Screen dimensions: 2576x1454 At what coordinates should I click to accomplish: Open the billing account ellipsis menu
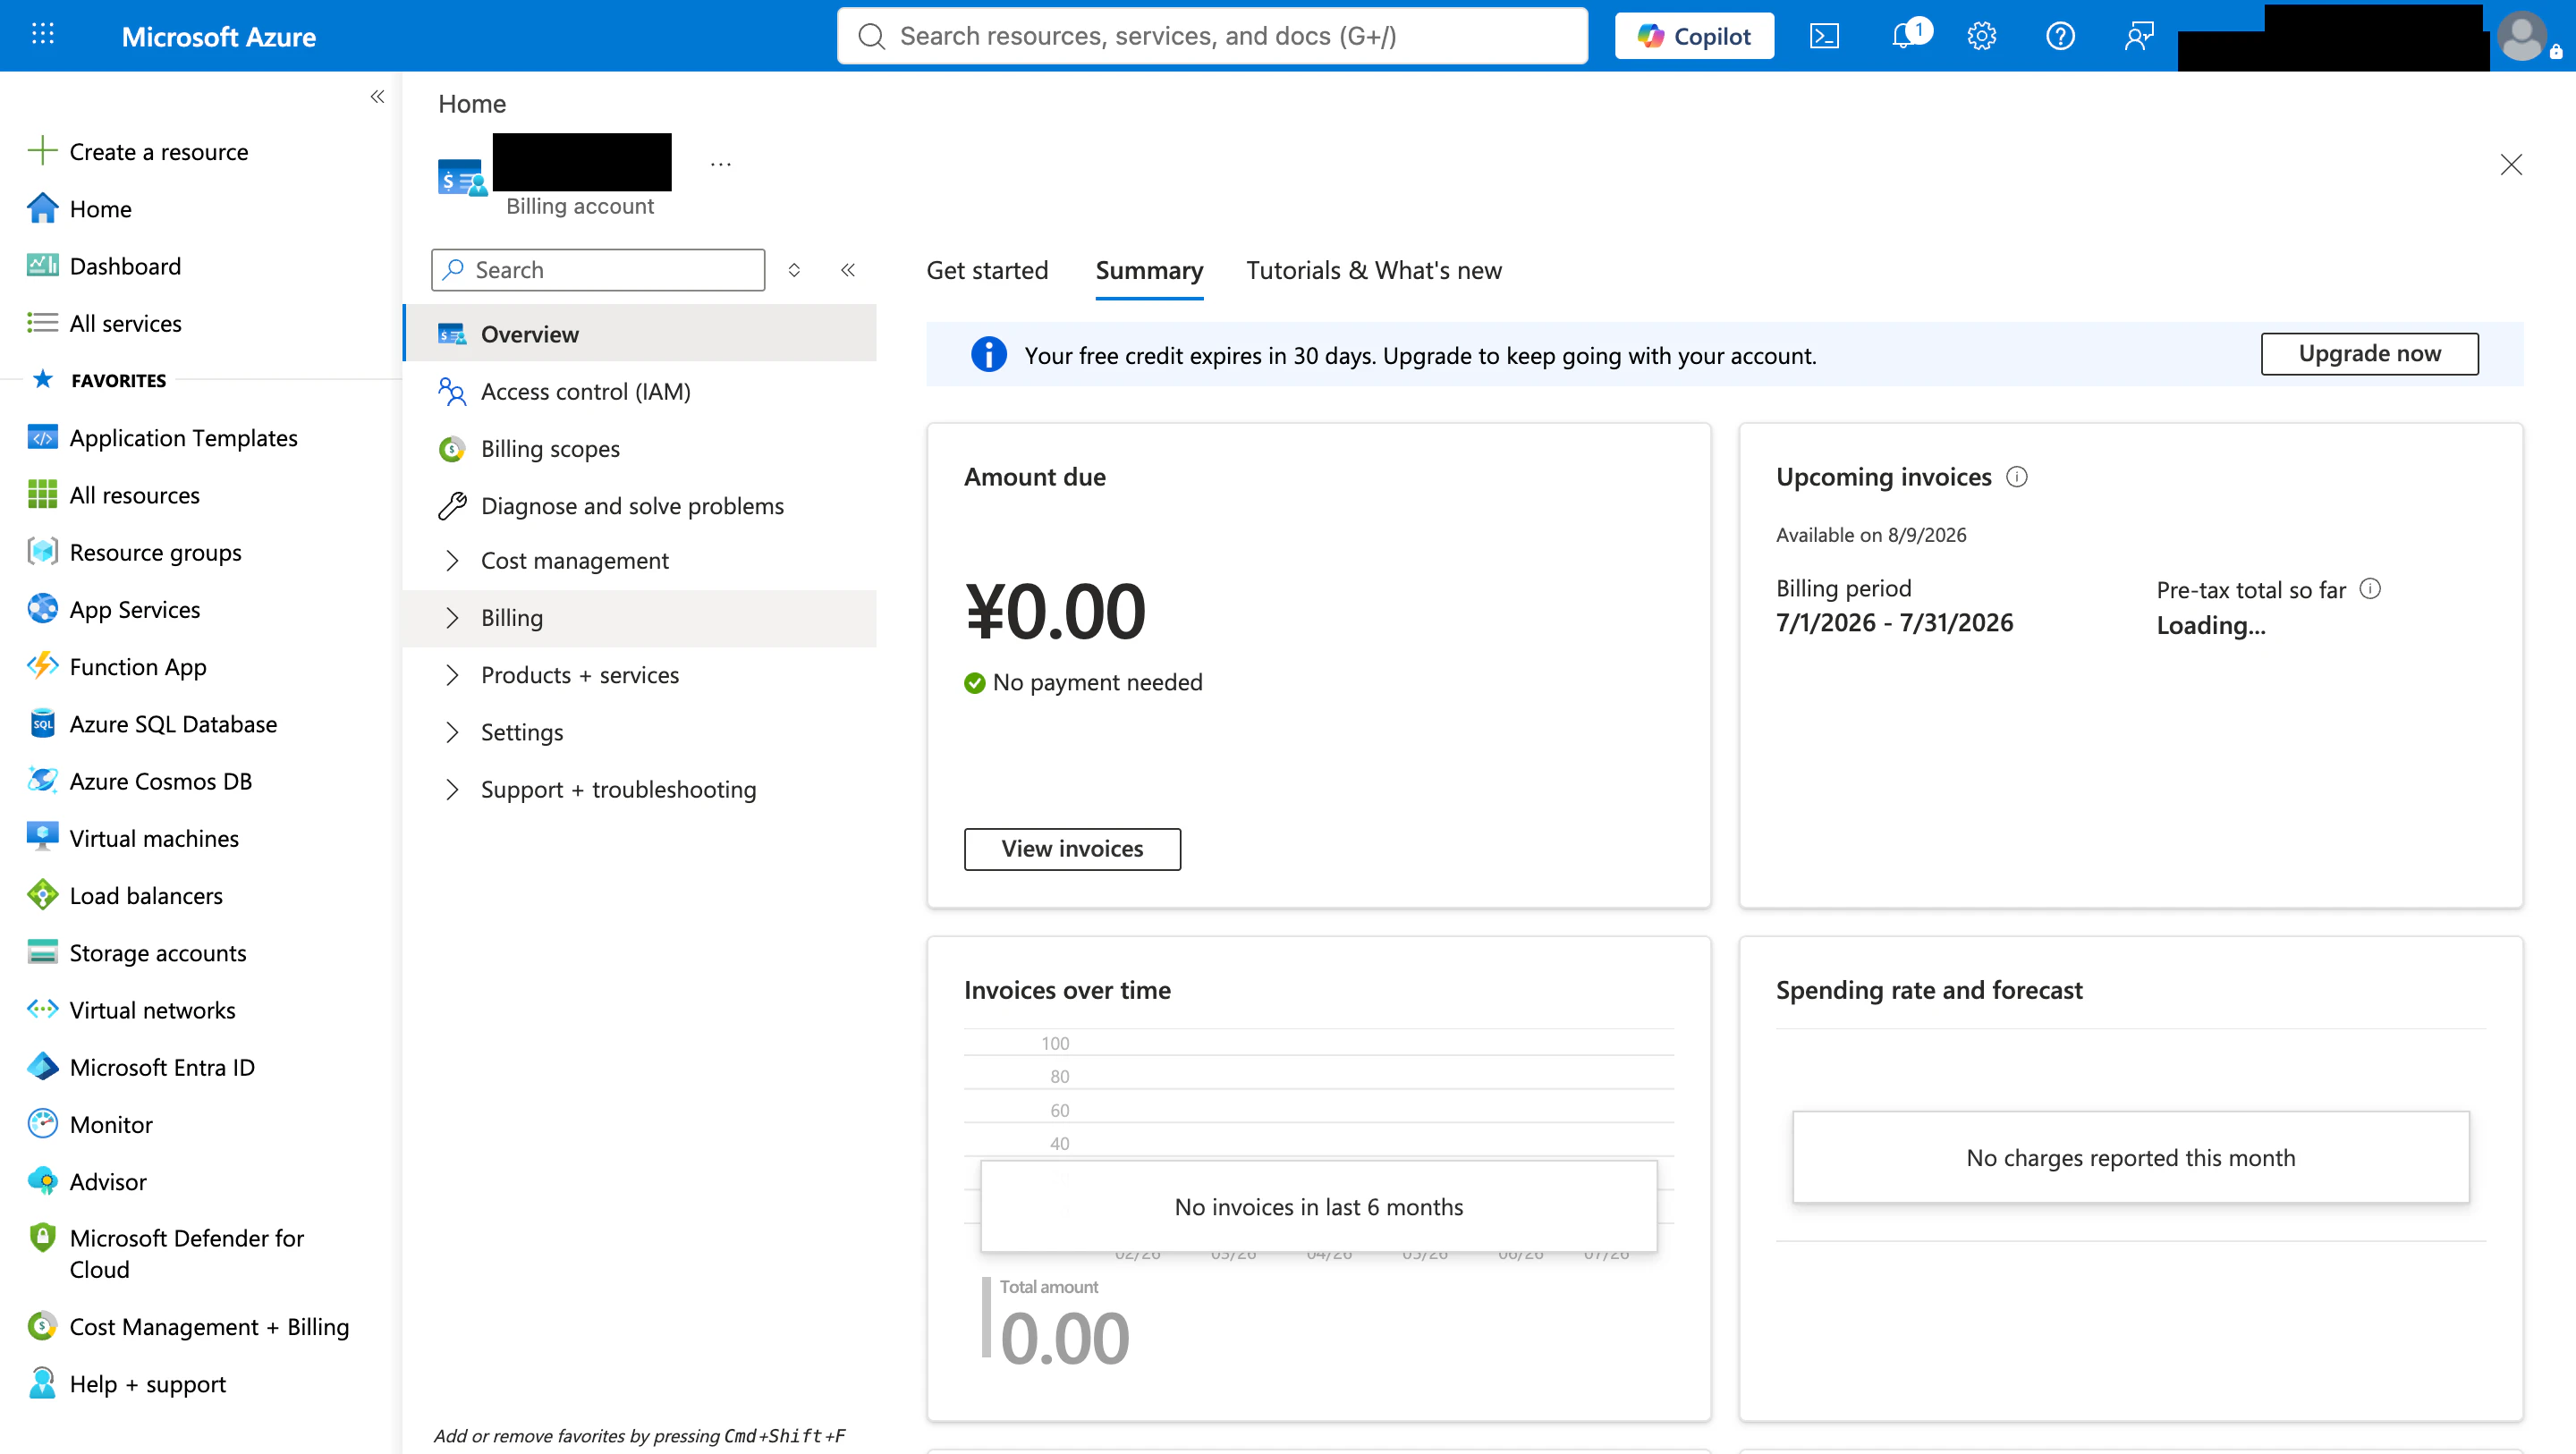point(721,164)
